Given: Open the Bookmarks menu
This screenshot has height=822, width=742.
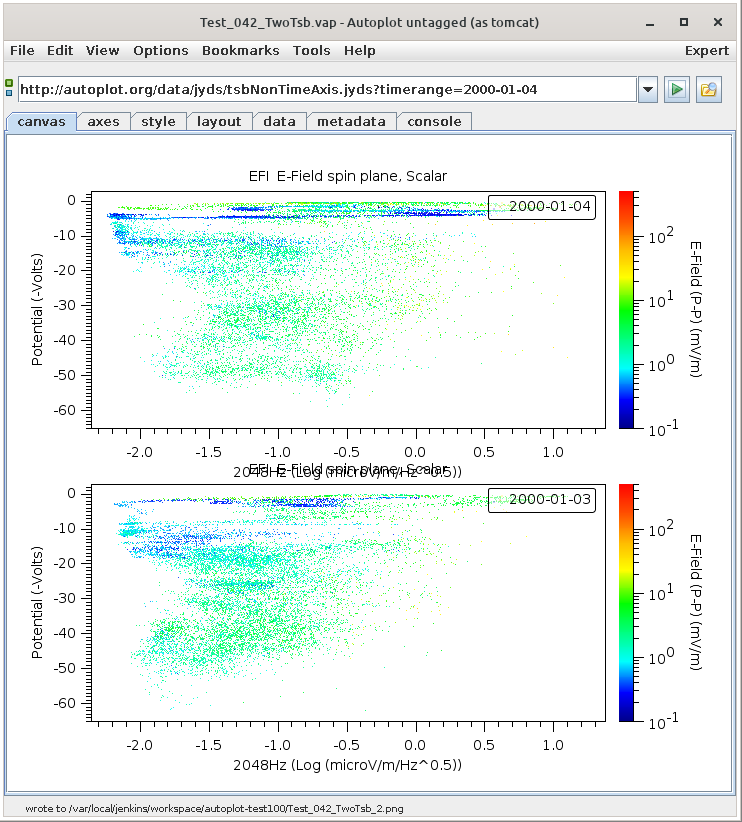Looking at the screenshot, I should (239, 50).
